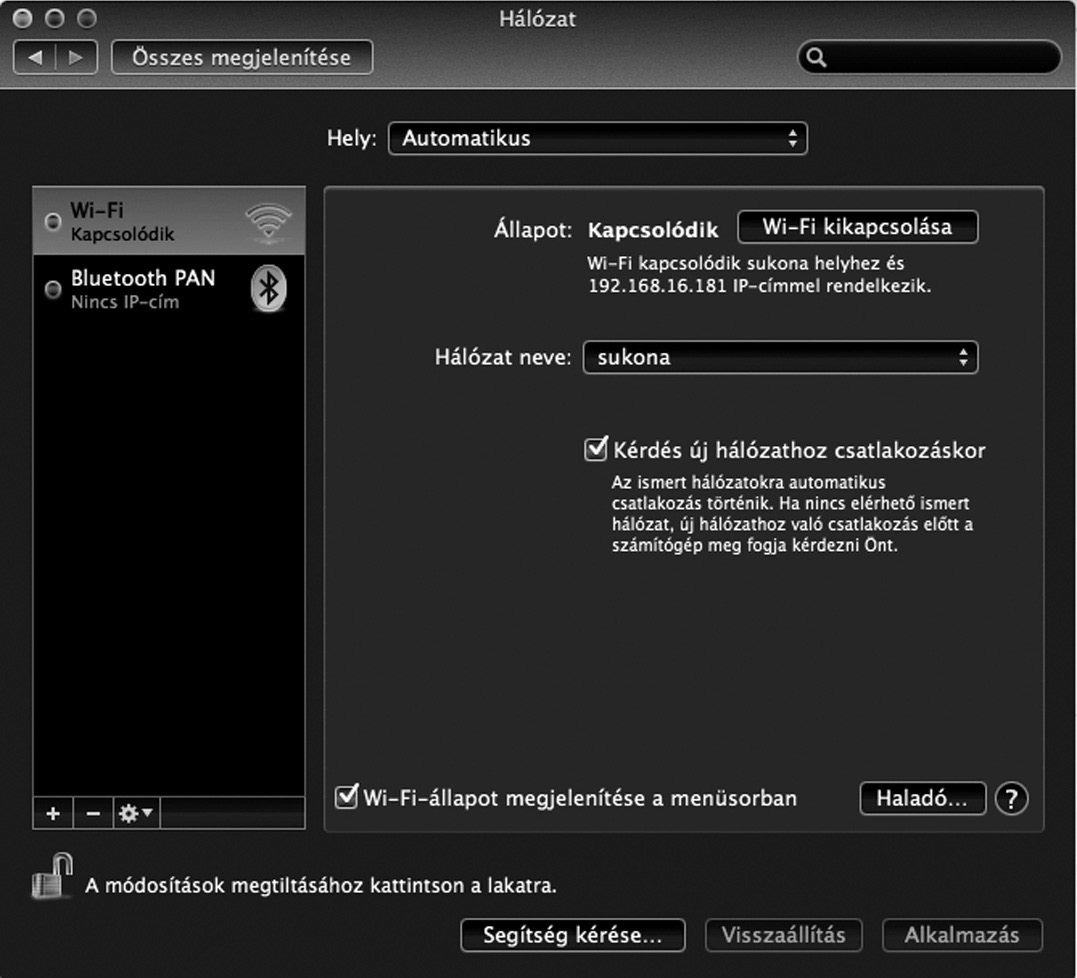Click the forward navigation arrow
The width and height of the screenshot is (1077, 978).
click(x=76, y=57)
